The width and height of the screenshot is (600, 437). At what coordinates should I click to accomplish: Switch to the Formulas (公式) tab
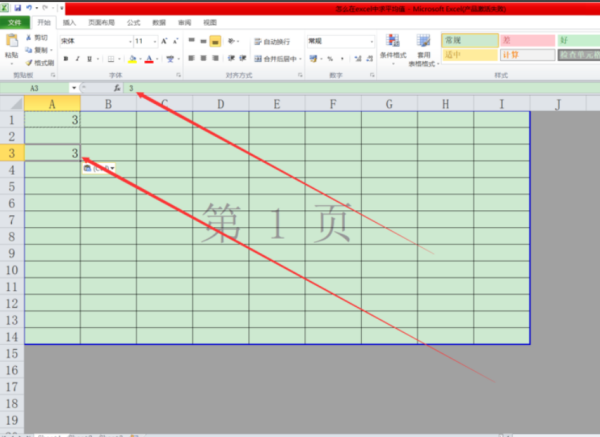click(134, 23)
